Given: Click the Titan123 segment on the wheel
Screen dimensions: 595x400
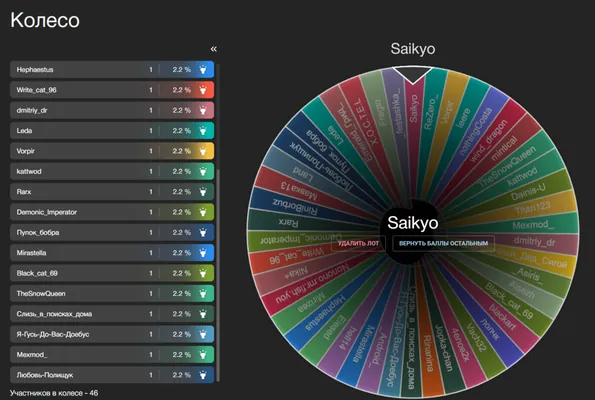Looking at the screenshot, I should pyautogui.click(x=533, y=208).
